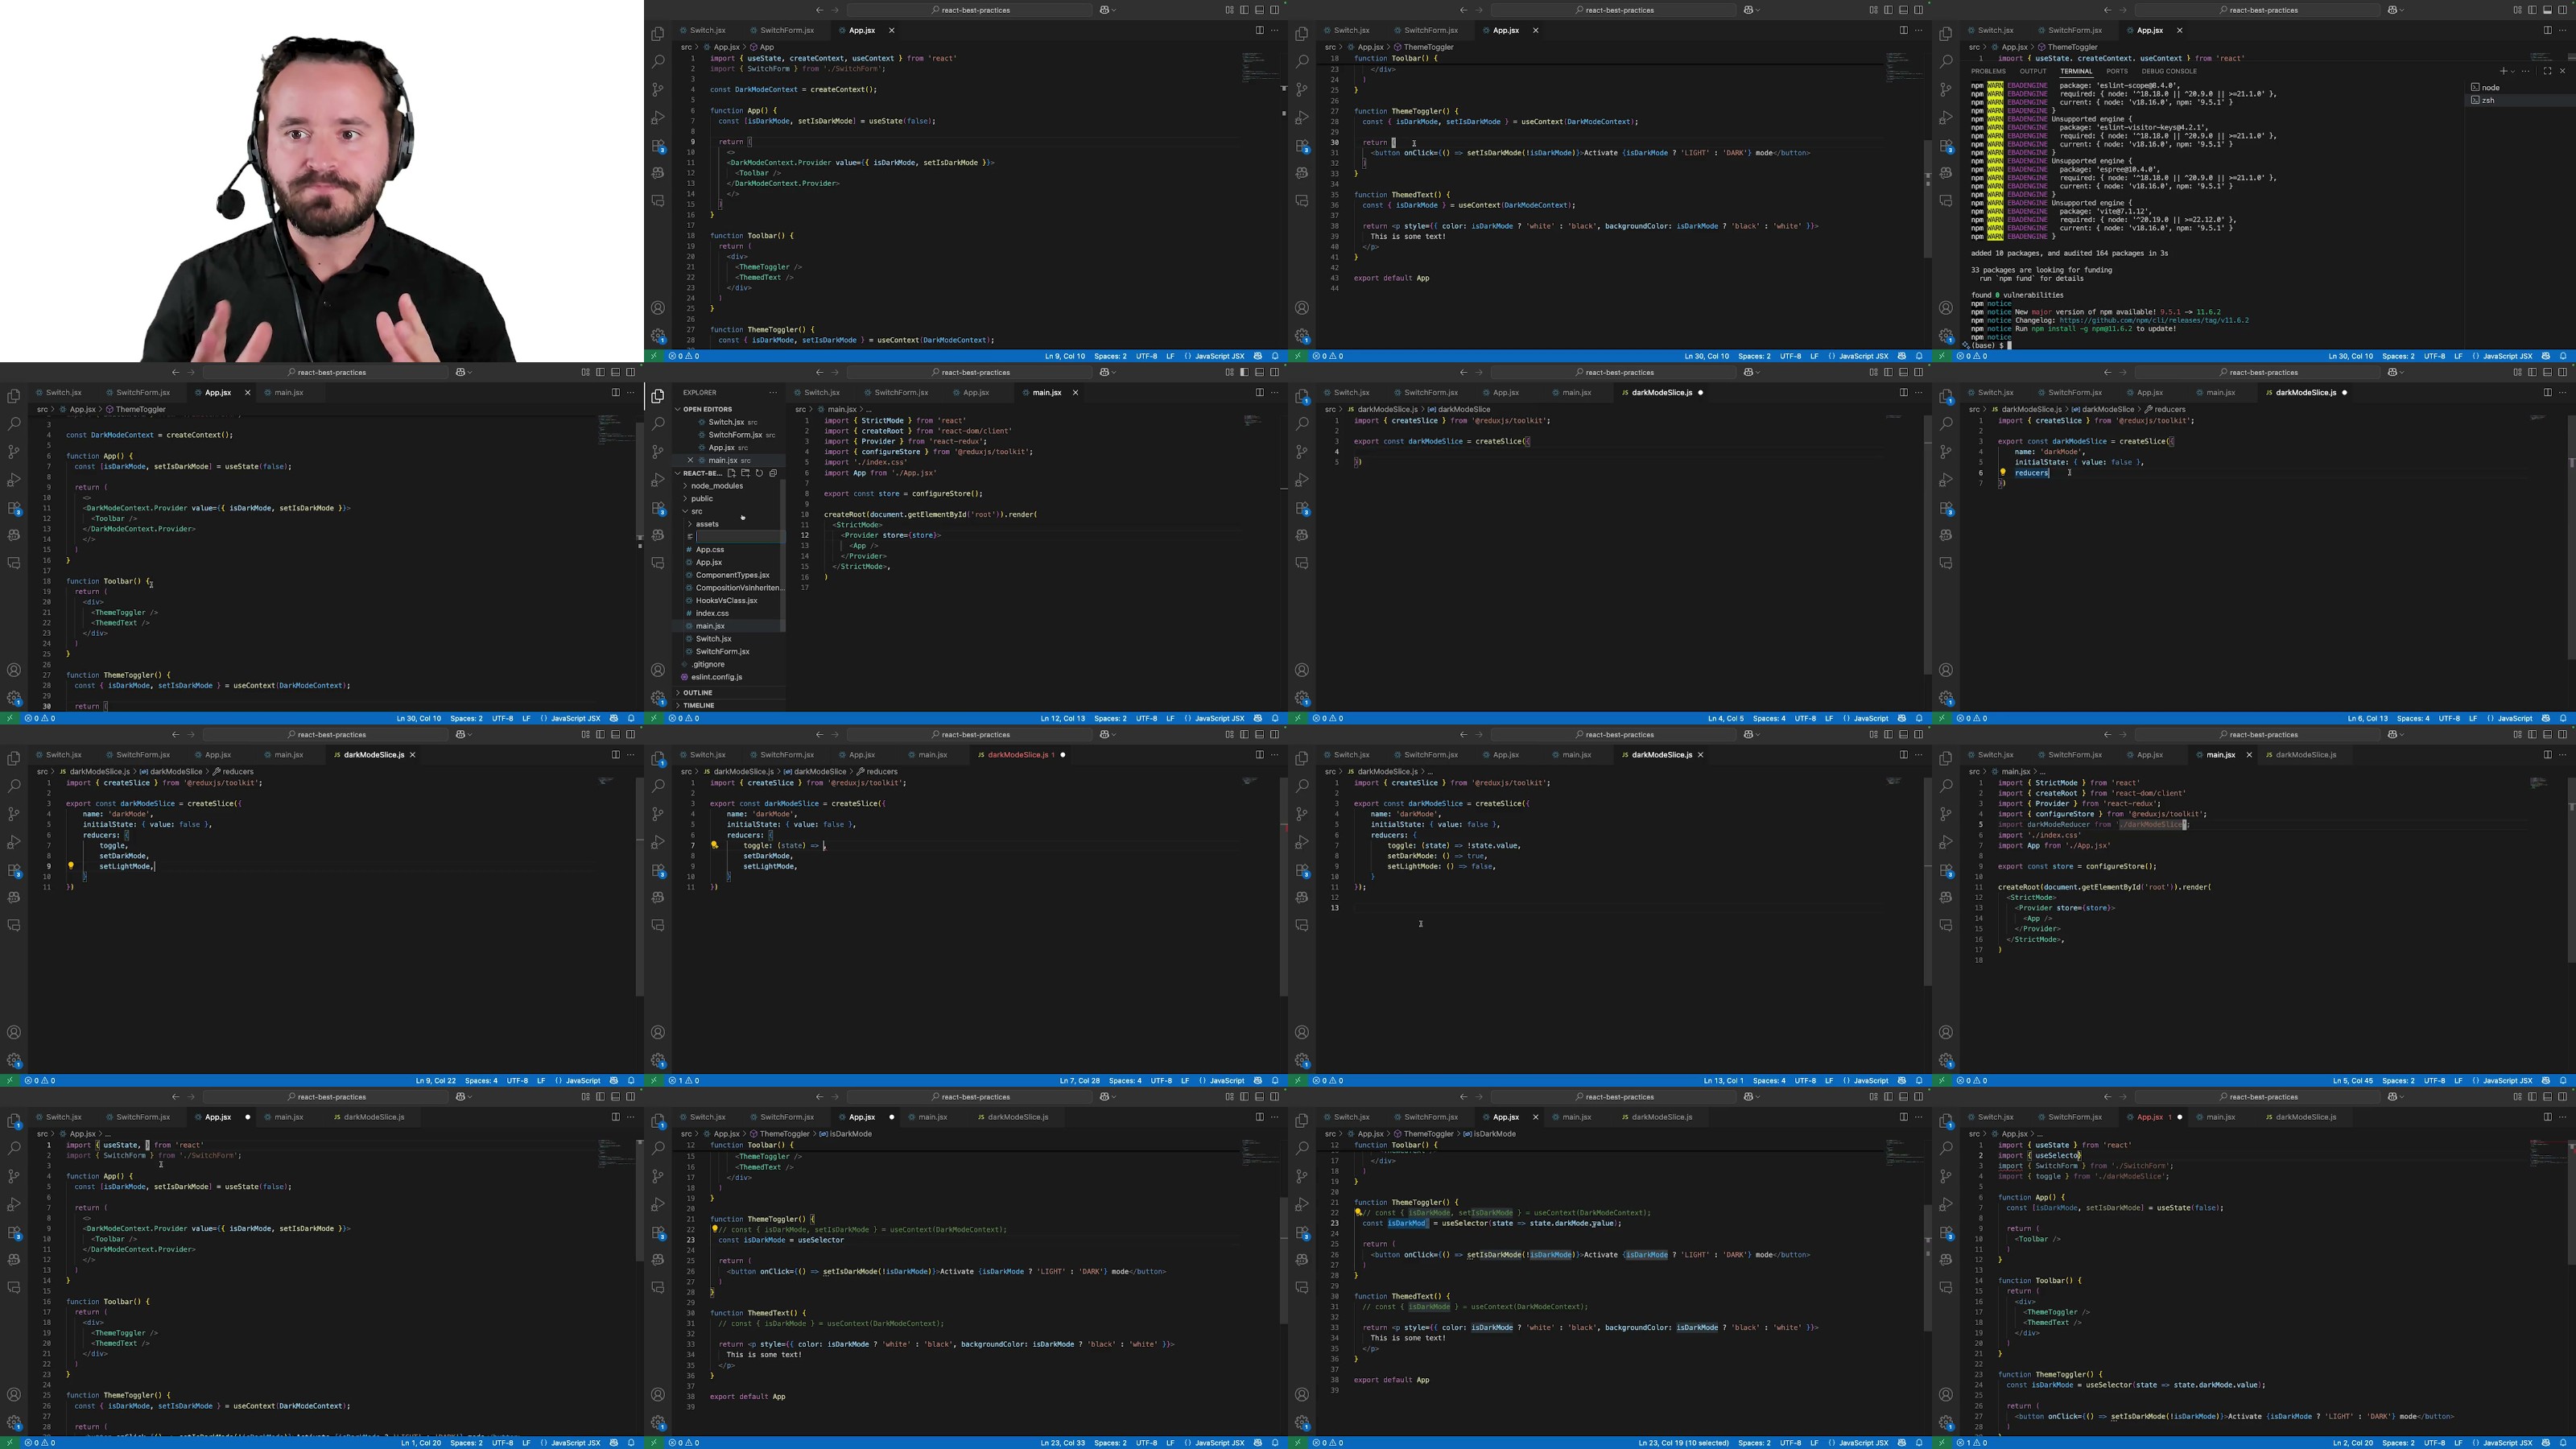Close the terminal panel with X
Screen dimensions: 2576x1449
tap(2562, 71)
